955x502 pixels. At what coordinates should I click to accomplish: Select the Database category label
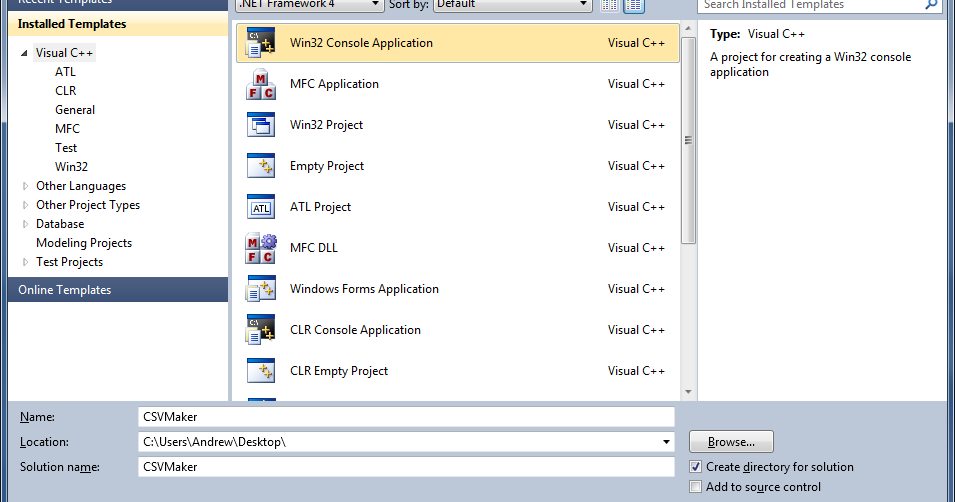click(60, 224)
